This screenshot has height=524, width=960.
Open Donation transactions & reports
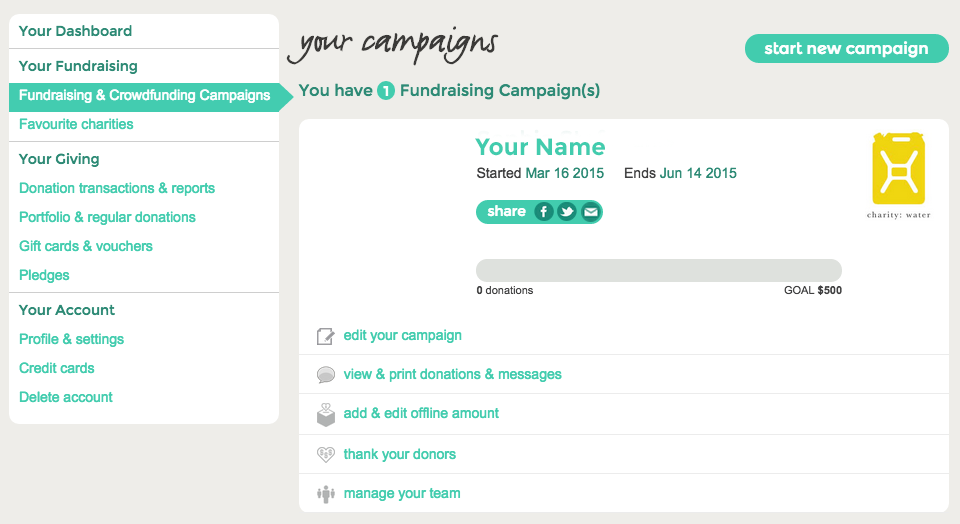pyautogui.click(x=117, y=188)
